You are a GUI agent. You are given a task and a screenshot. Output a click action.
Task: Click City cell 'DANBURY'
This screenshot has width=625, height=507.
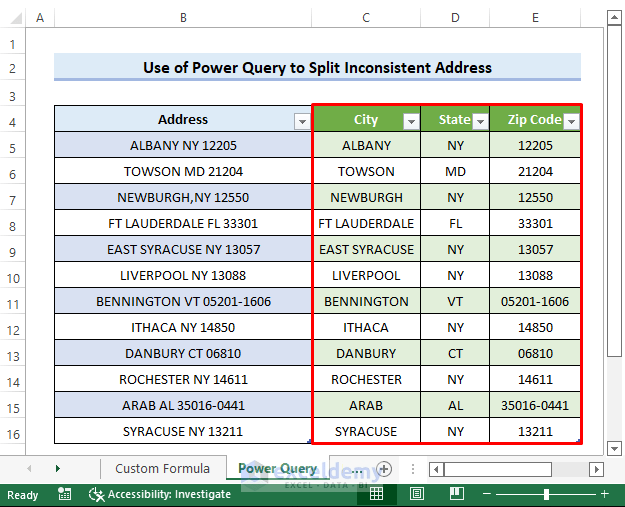pos(366,353)
